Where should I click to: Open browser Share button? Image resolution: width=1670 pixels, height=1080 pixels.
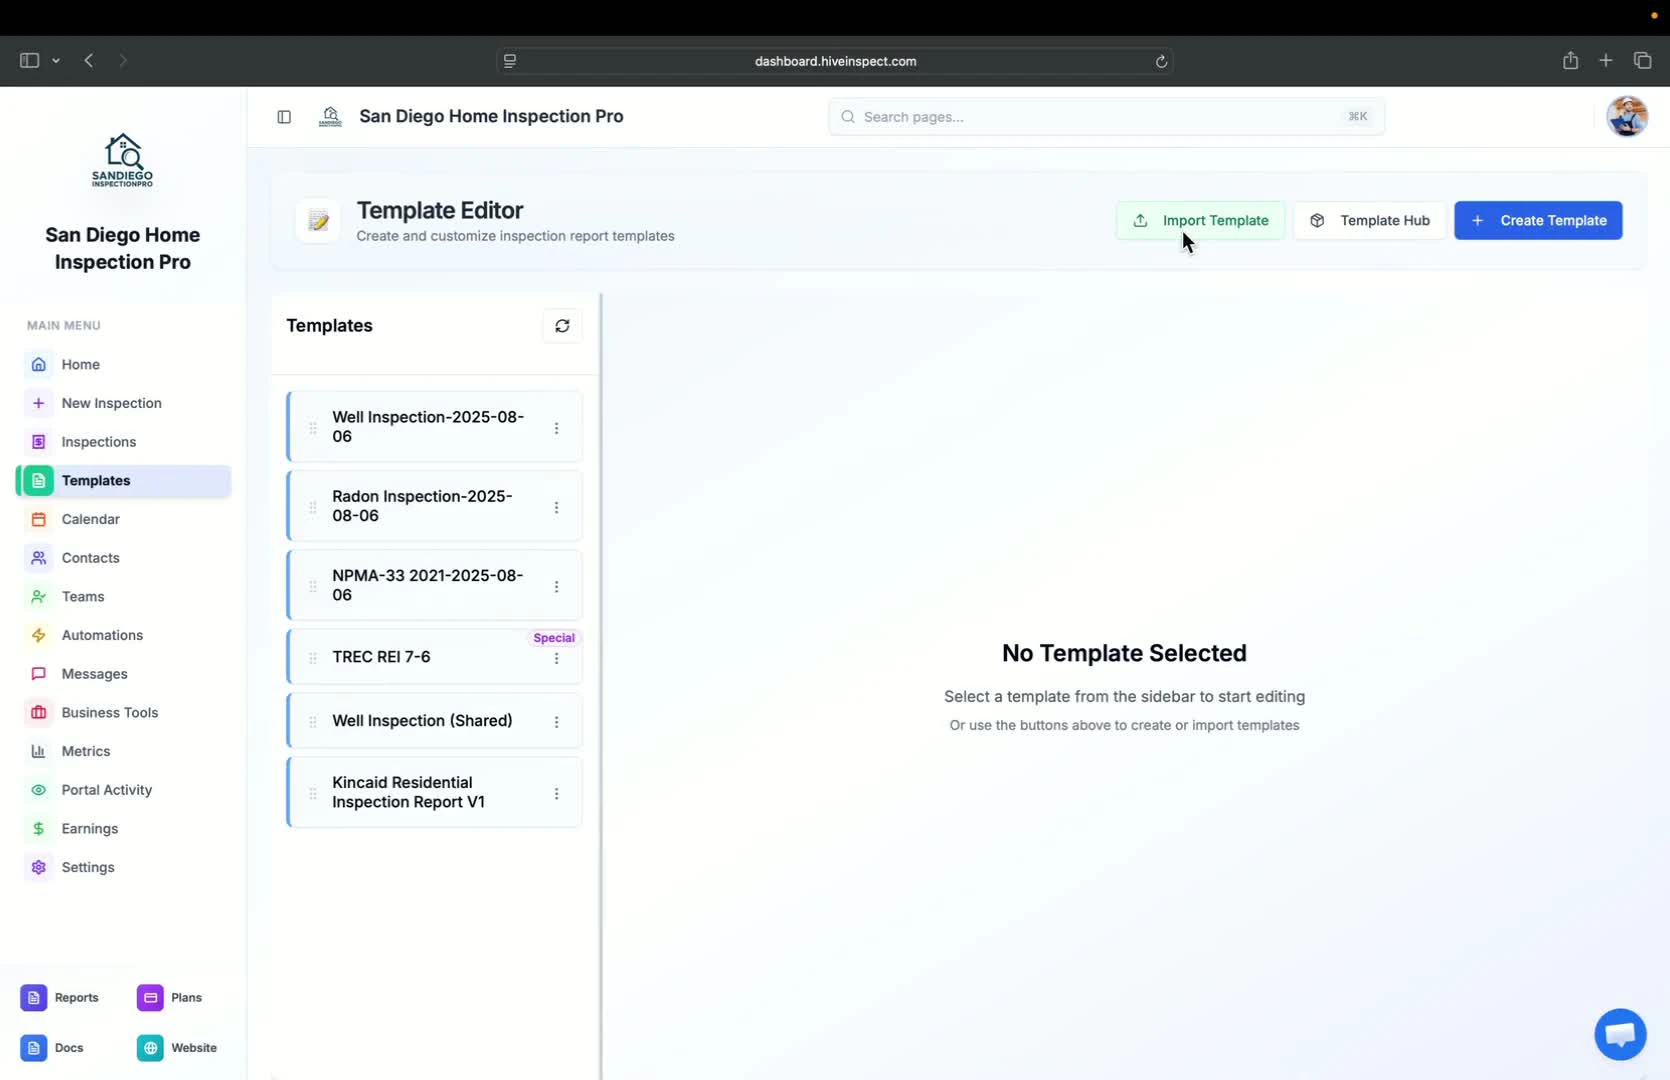[1570, 61]
